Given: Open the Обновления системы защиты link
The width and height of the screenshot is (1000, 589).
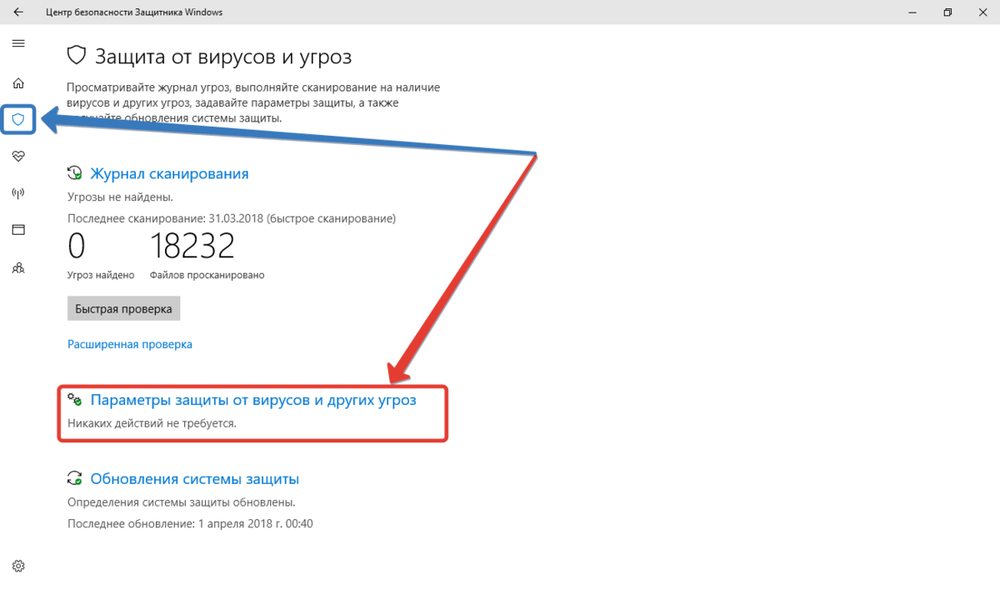Looking at the screenshot, I should pos(194,479).
